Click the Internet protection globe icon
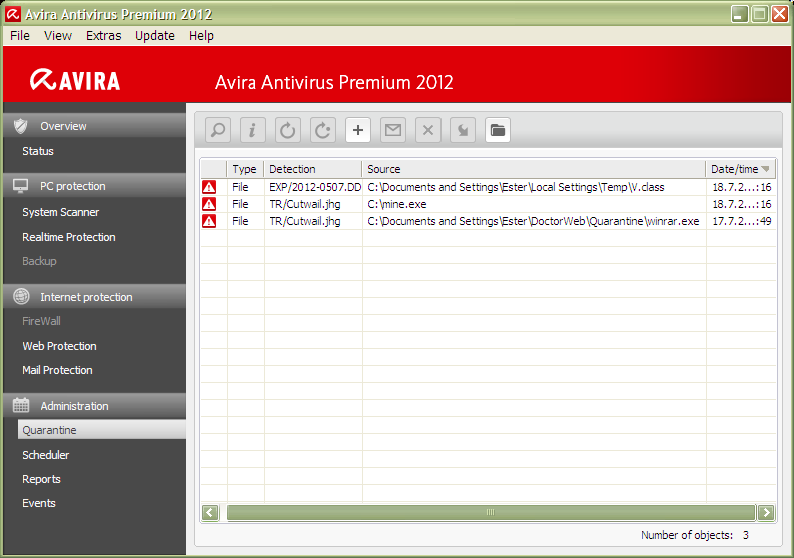 pyautogui.click(x=21, y=297)
